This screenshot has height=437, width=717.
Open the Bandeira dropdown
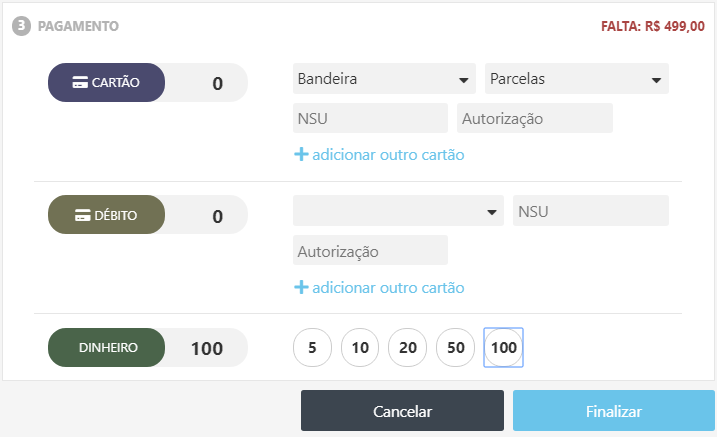[384, 79]
